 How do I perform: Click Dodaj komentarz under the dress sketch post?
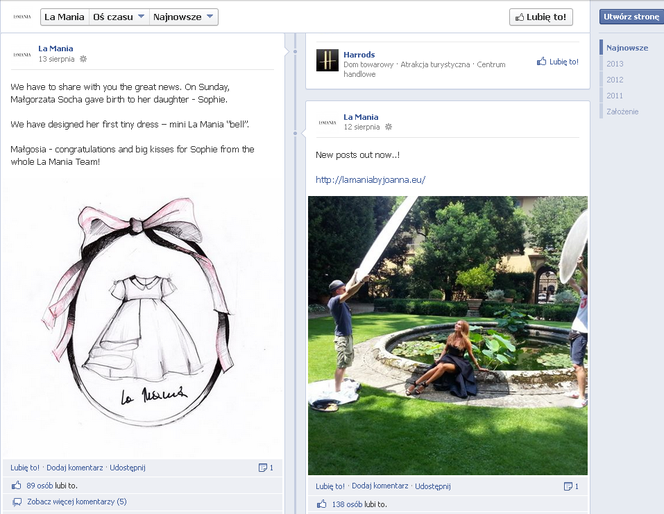(75, 468)
